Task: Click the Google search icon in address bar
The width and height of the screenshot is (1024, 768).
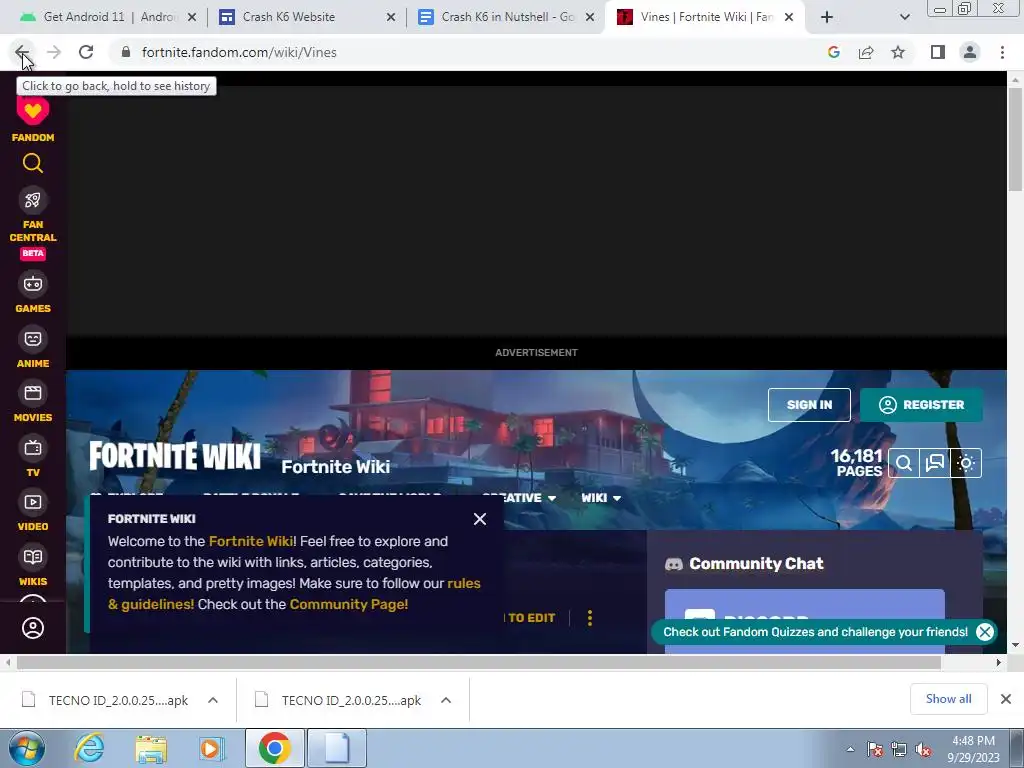Action: [833, 52]
